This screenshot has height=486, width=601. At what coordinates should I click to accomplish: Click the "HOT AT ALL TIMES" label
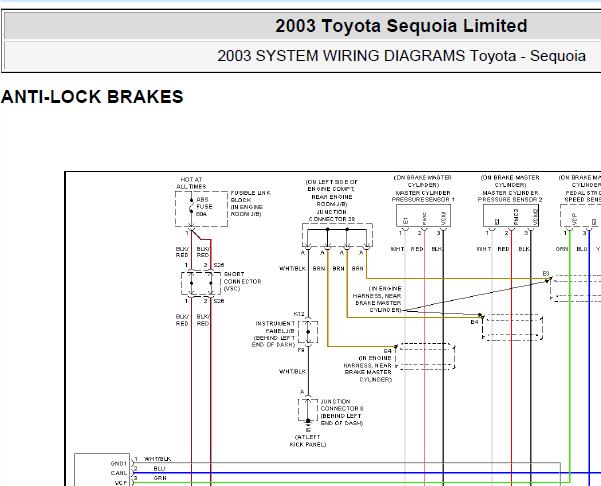pos(191,183)
